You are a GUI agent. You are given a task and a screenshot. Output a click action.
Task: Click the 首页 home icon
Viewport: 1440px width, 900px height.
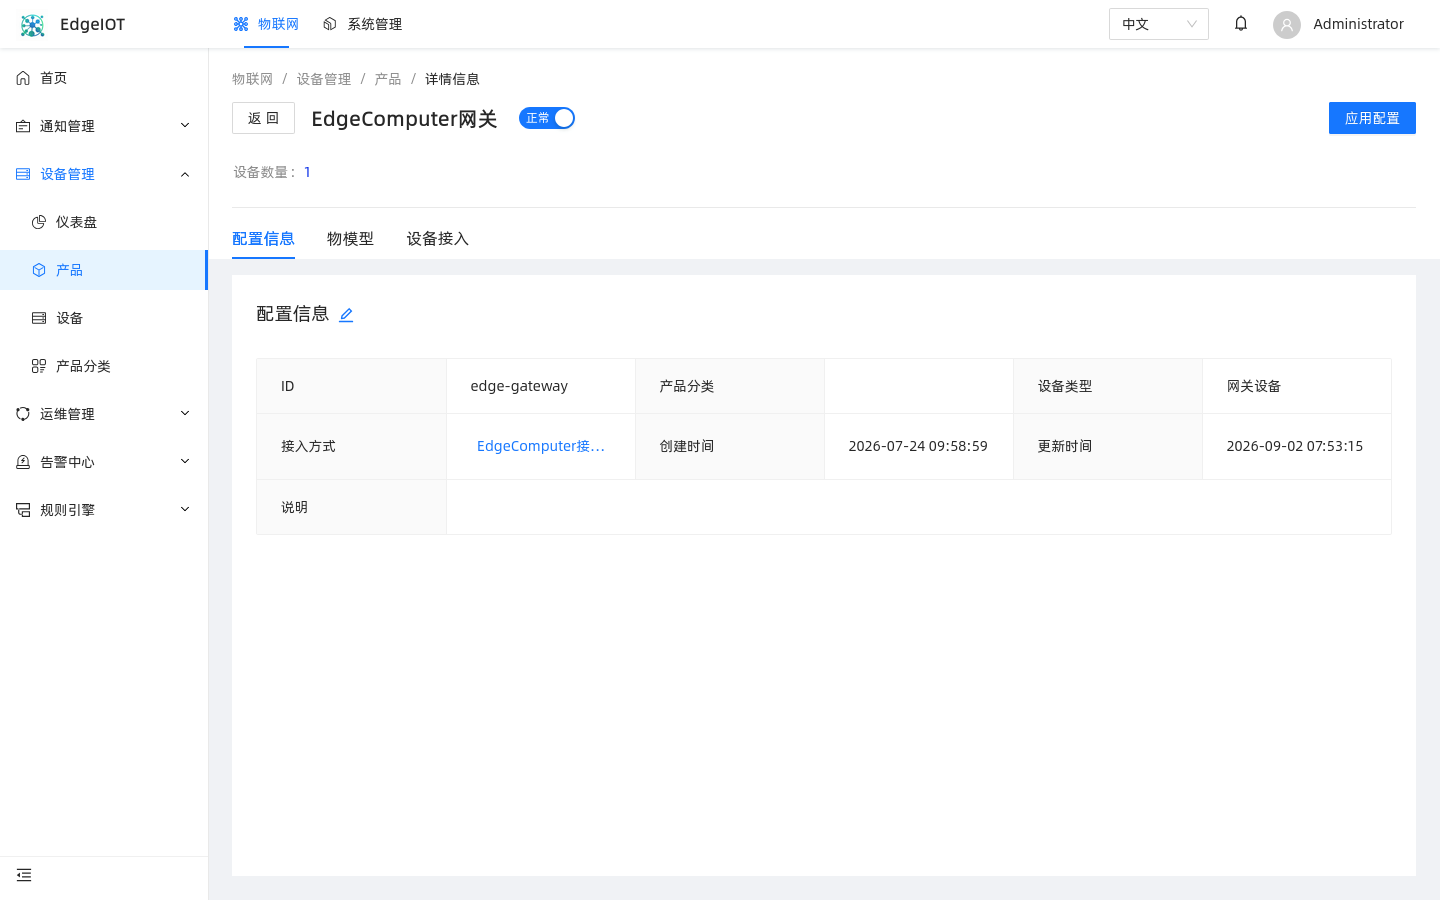[x=23, y=78]
